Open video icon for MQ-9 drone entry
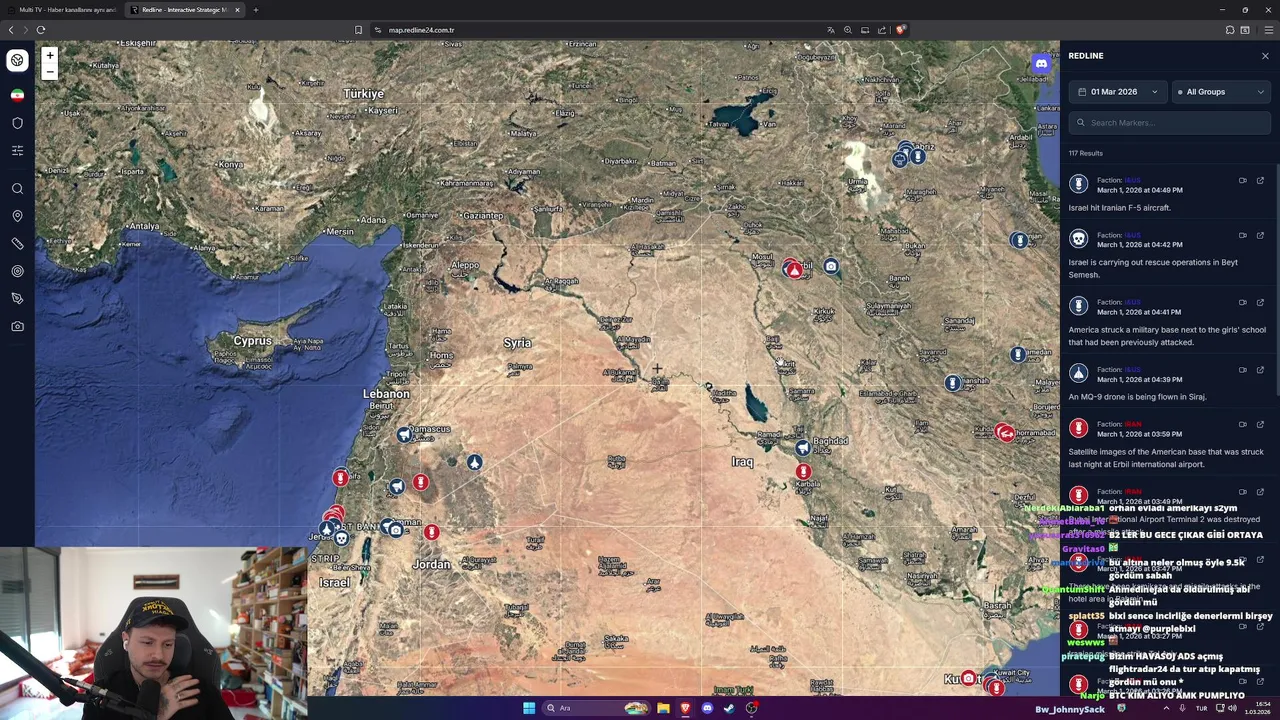 click(x=1243, y=370)
